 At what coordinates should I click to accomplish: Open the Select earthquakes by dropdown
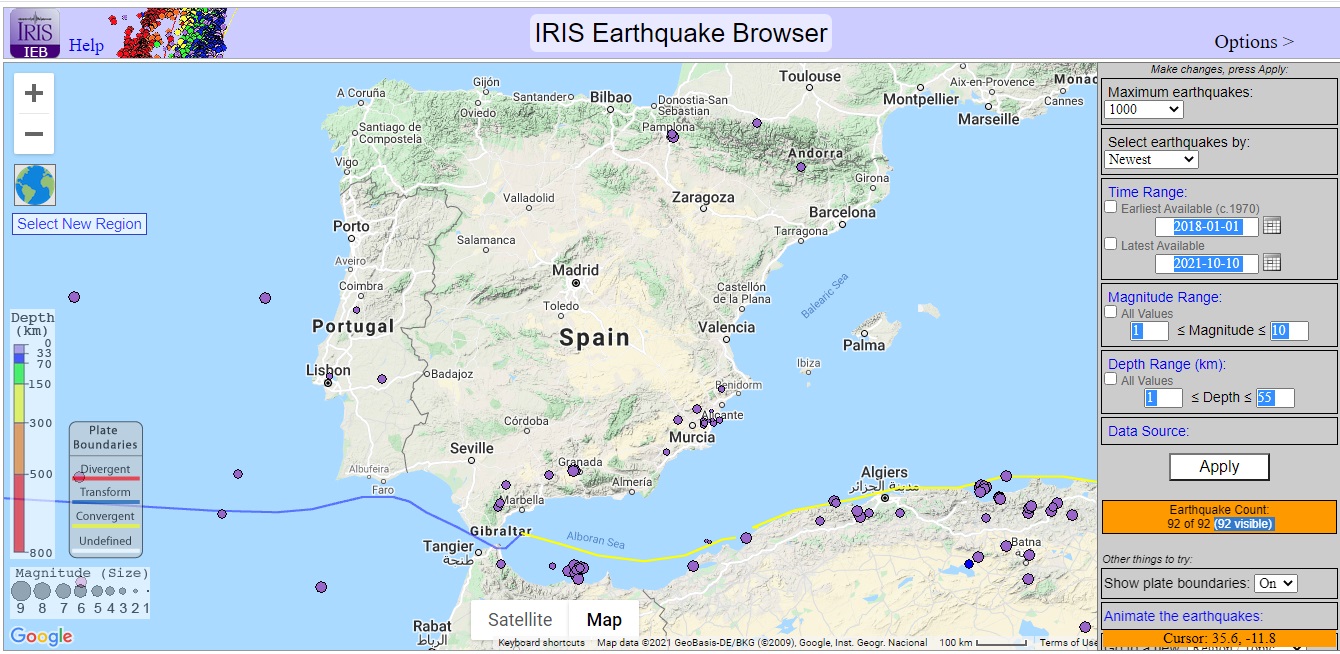pyautogui.click(x=1151, y=159)
